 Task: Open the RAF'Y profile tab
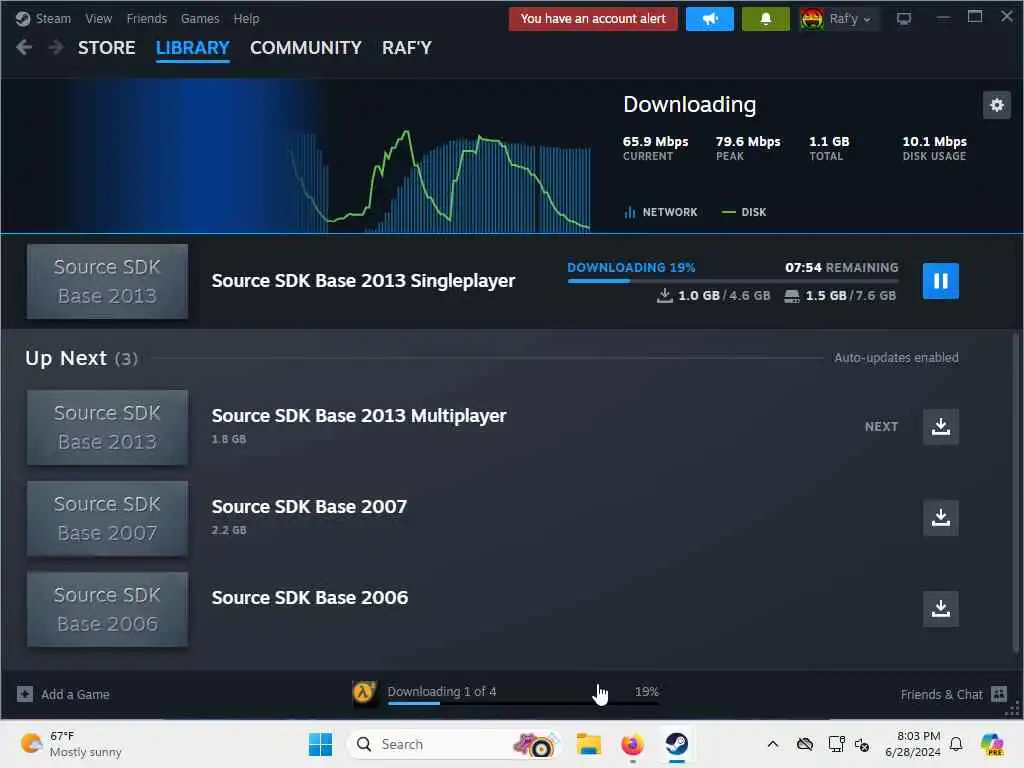[407, 48]
